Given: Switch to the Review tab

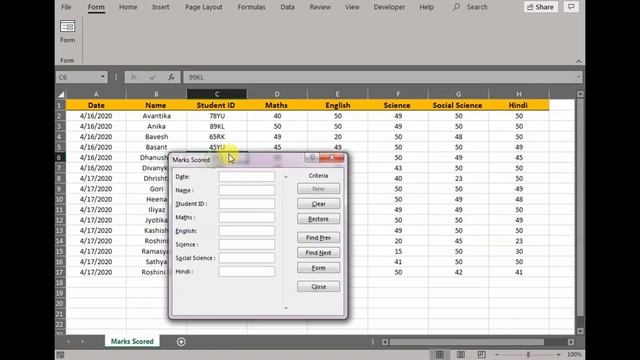Looking at the screenshot, I should [320, 7].
